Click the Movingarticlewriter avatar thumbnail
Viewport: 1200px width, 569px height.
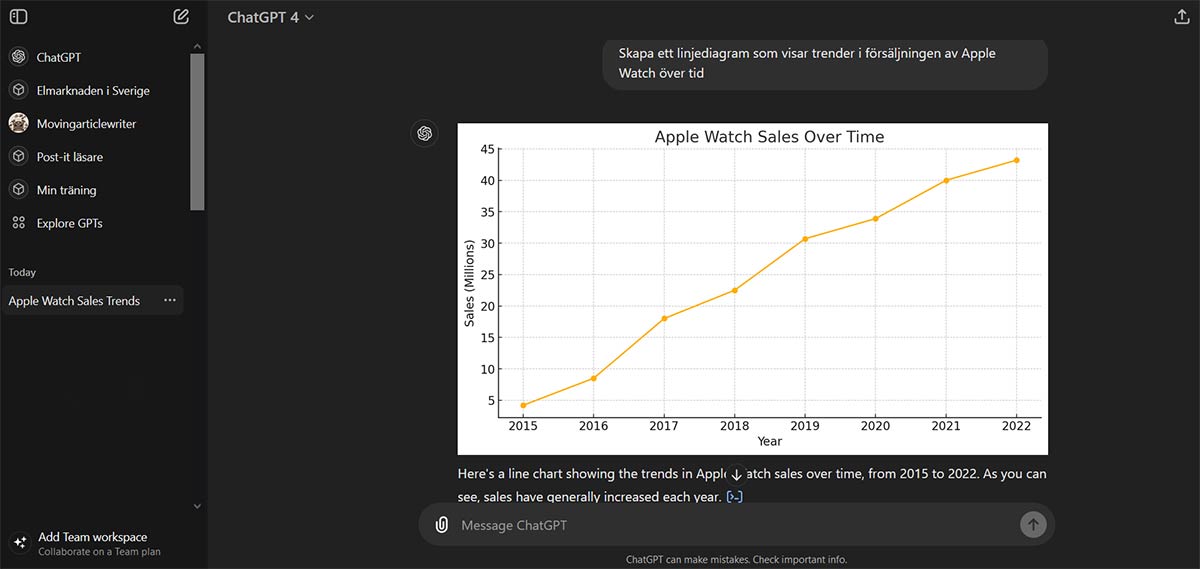[18, 123]
